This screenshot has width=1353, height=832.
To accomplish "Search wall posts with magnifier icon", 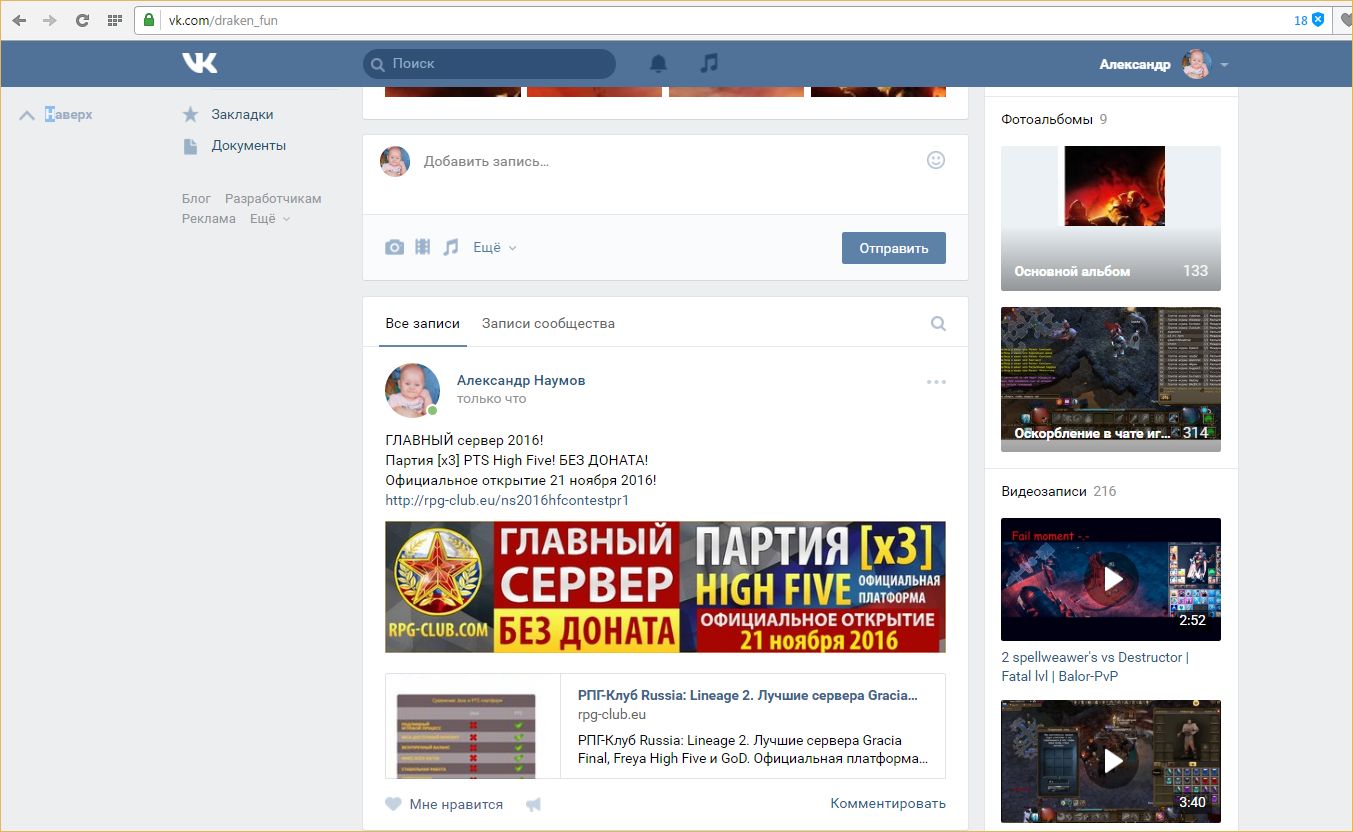I will tap(938, 324).
